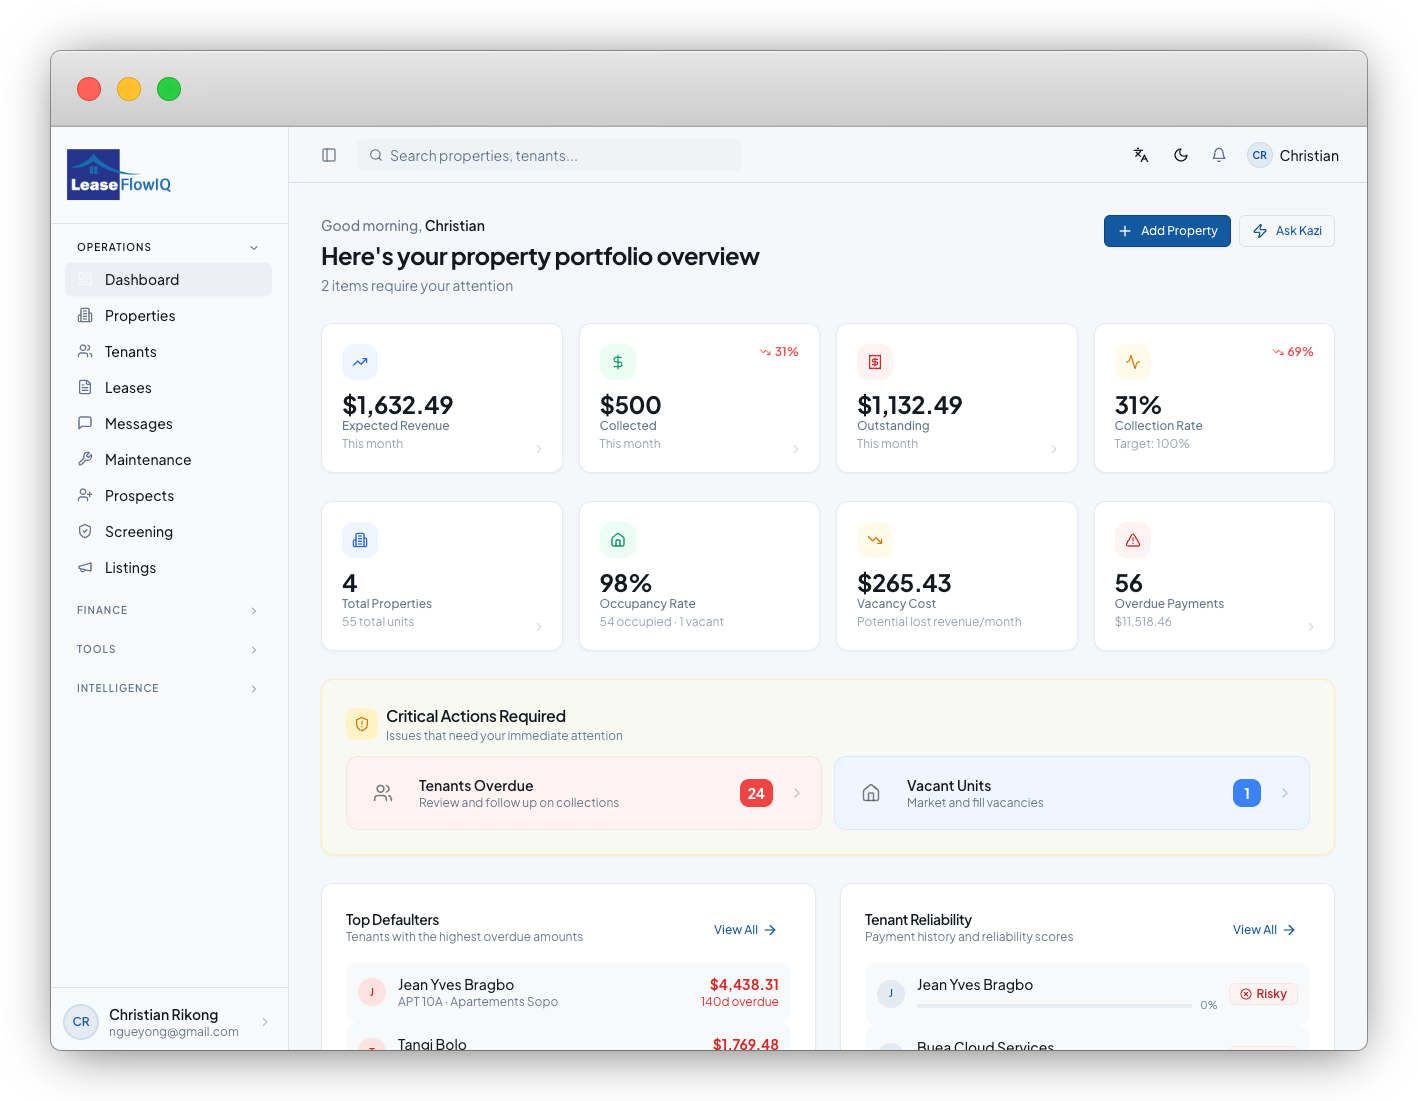Open Jean Yves Bragbo defaulter row
Viewport: 1418px width, 1101px height.
568,992
